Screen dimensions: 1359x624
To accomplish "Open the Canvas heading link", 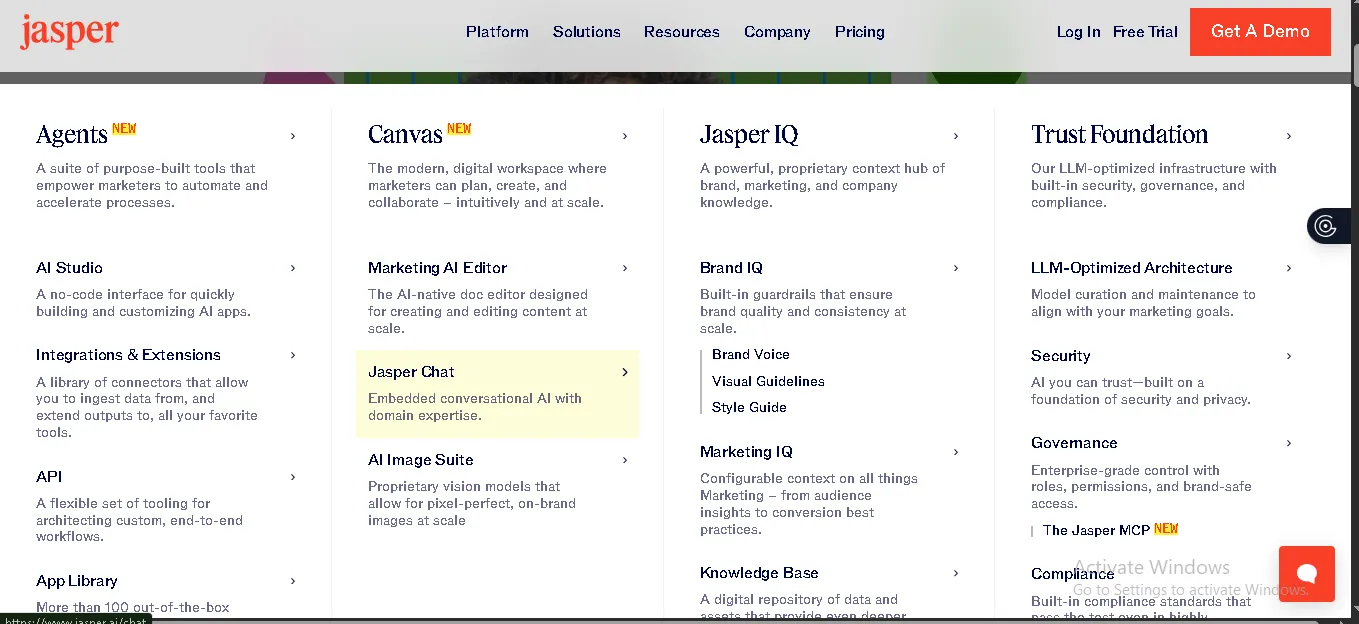I will click(x=405, y=135).
